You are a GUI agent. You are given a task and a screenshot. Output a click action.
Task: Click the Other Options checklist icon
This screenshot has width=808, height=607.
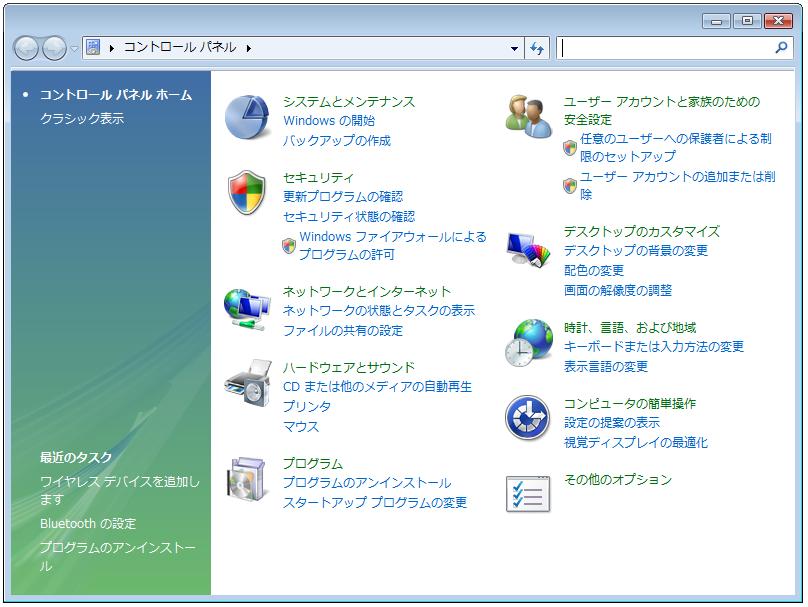[x=528, y=494]
